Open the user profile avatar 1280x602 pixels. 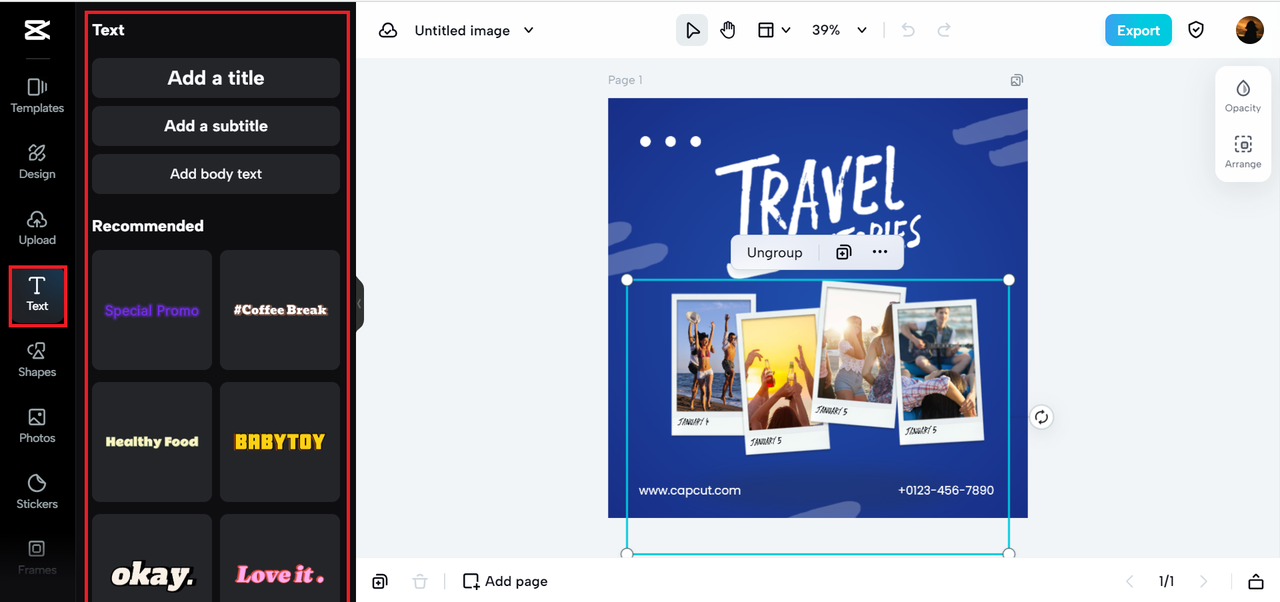[x=1250, y=30]
